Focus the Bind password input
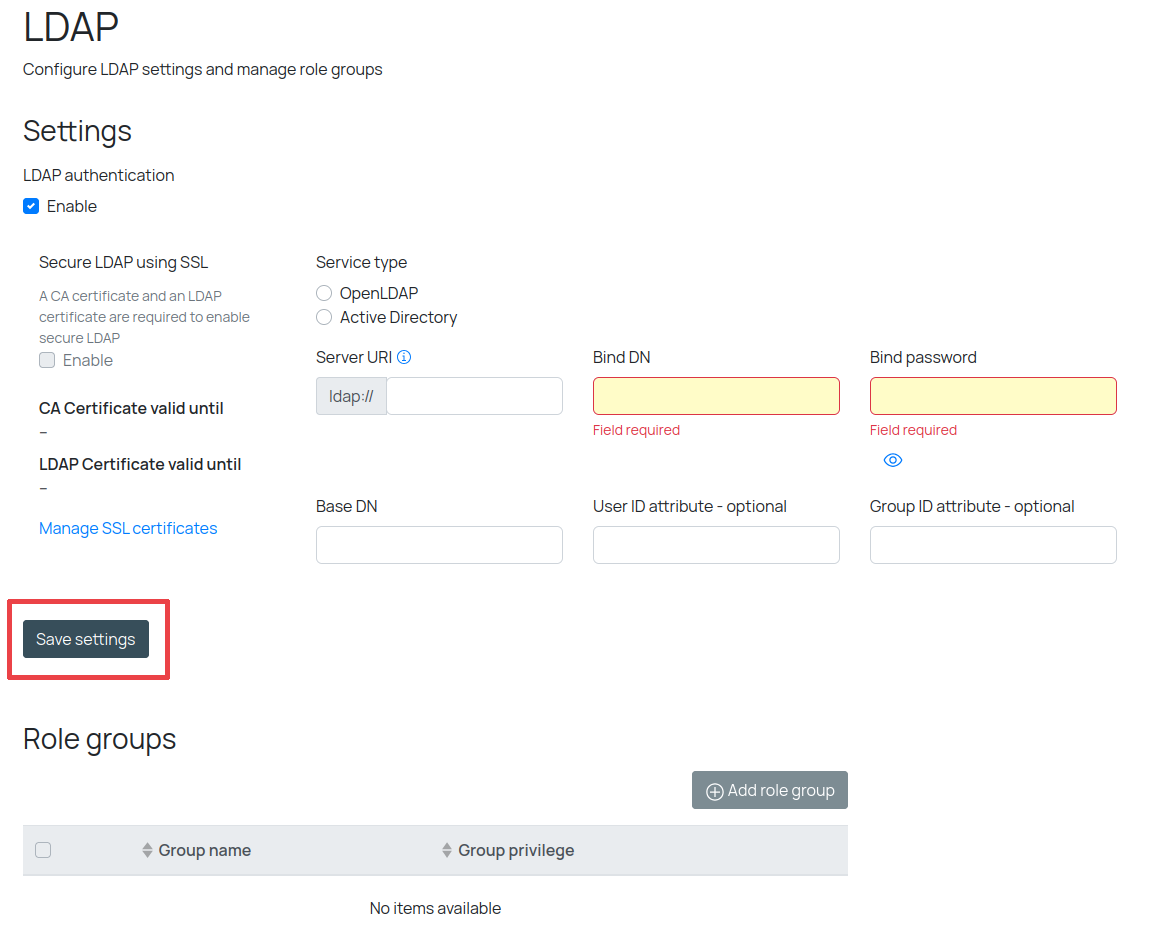Image resolution: width=1169 pixels, height=926 pixels. click(x=993, y=396)
